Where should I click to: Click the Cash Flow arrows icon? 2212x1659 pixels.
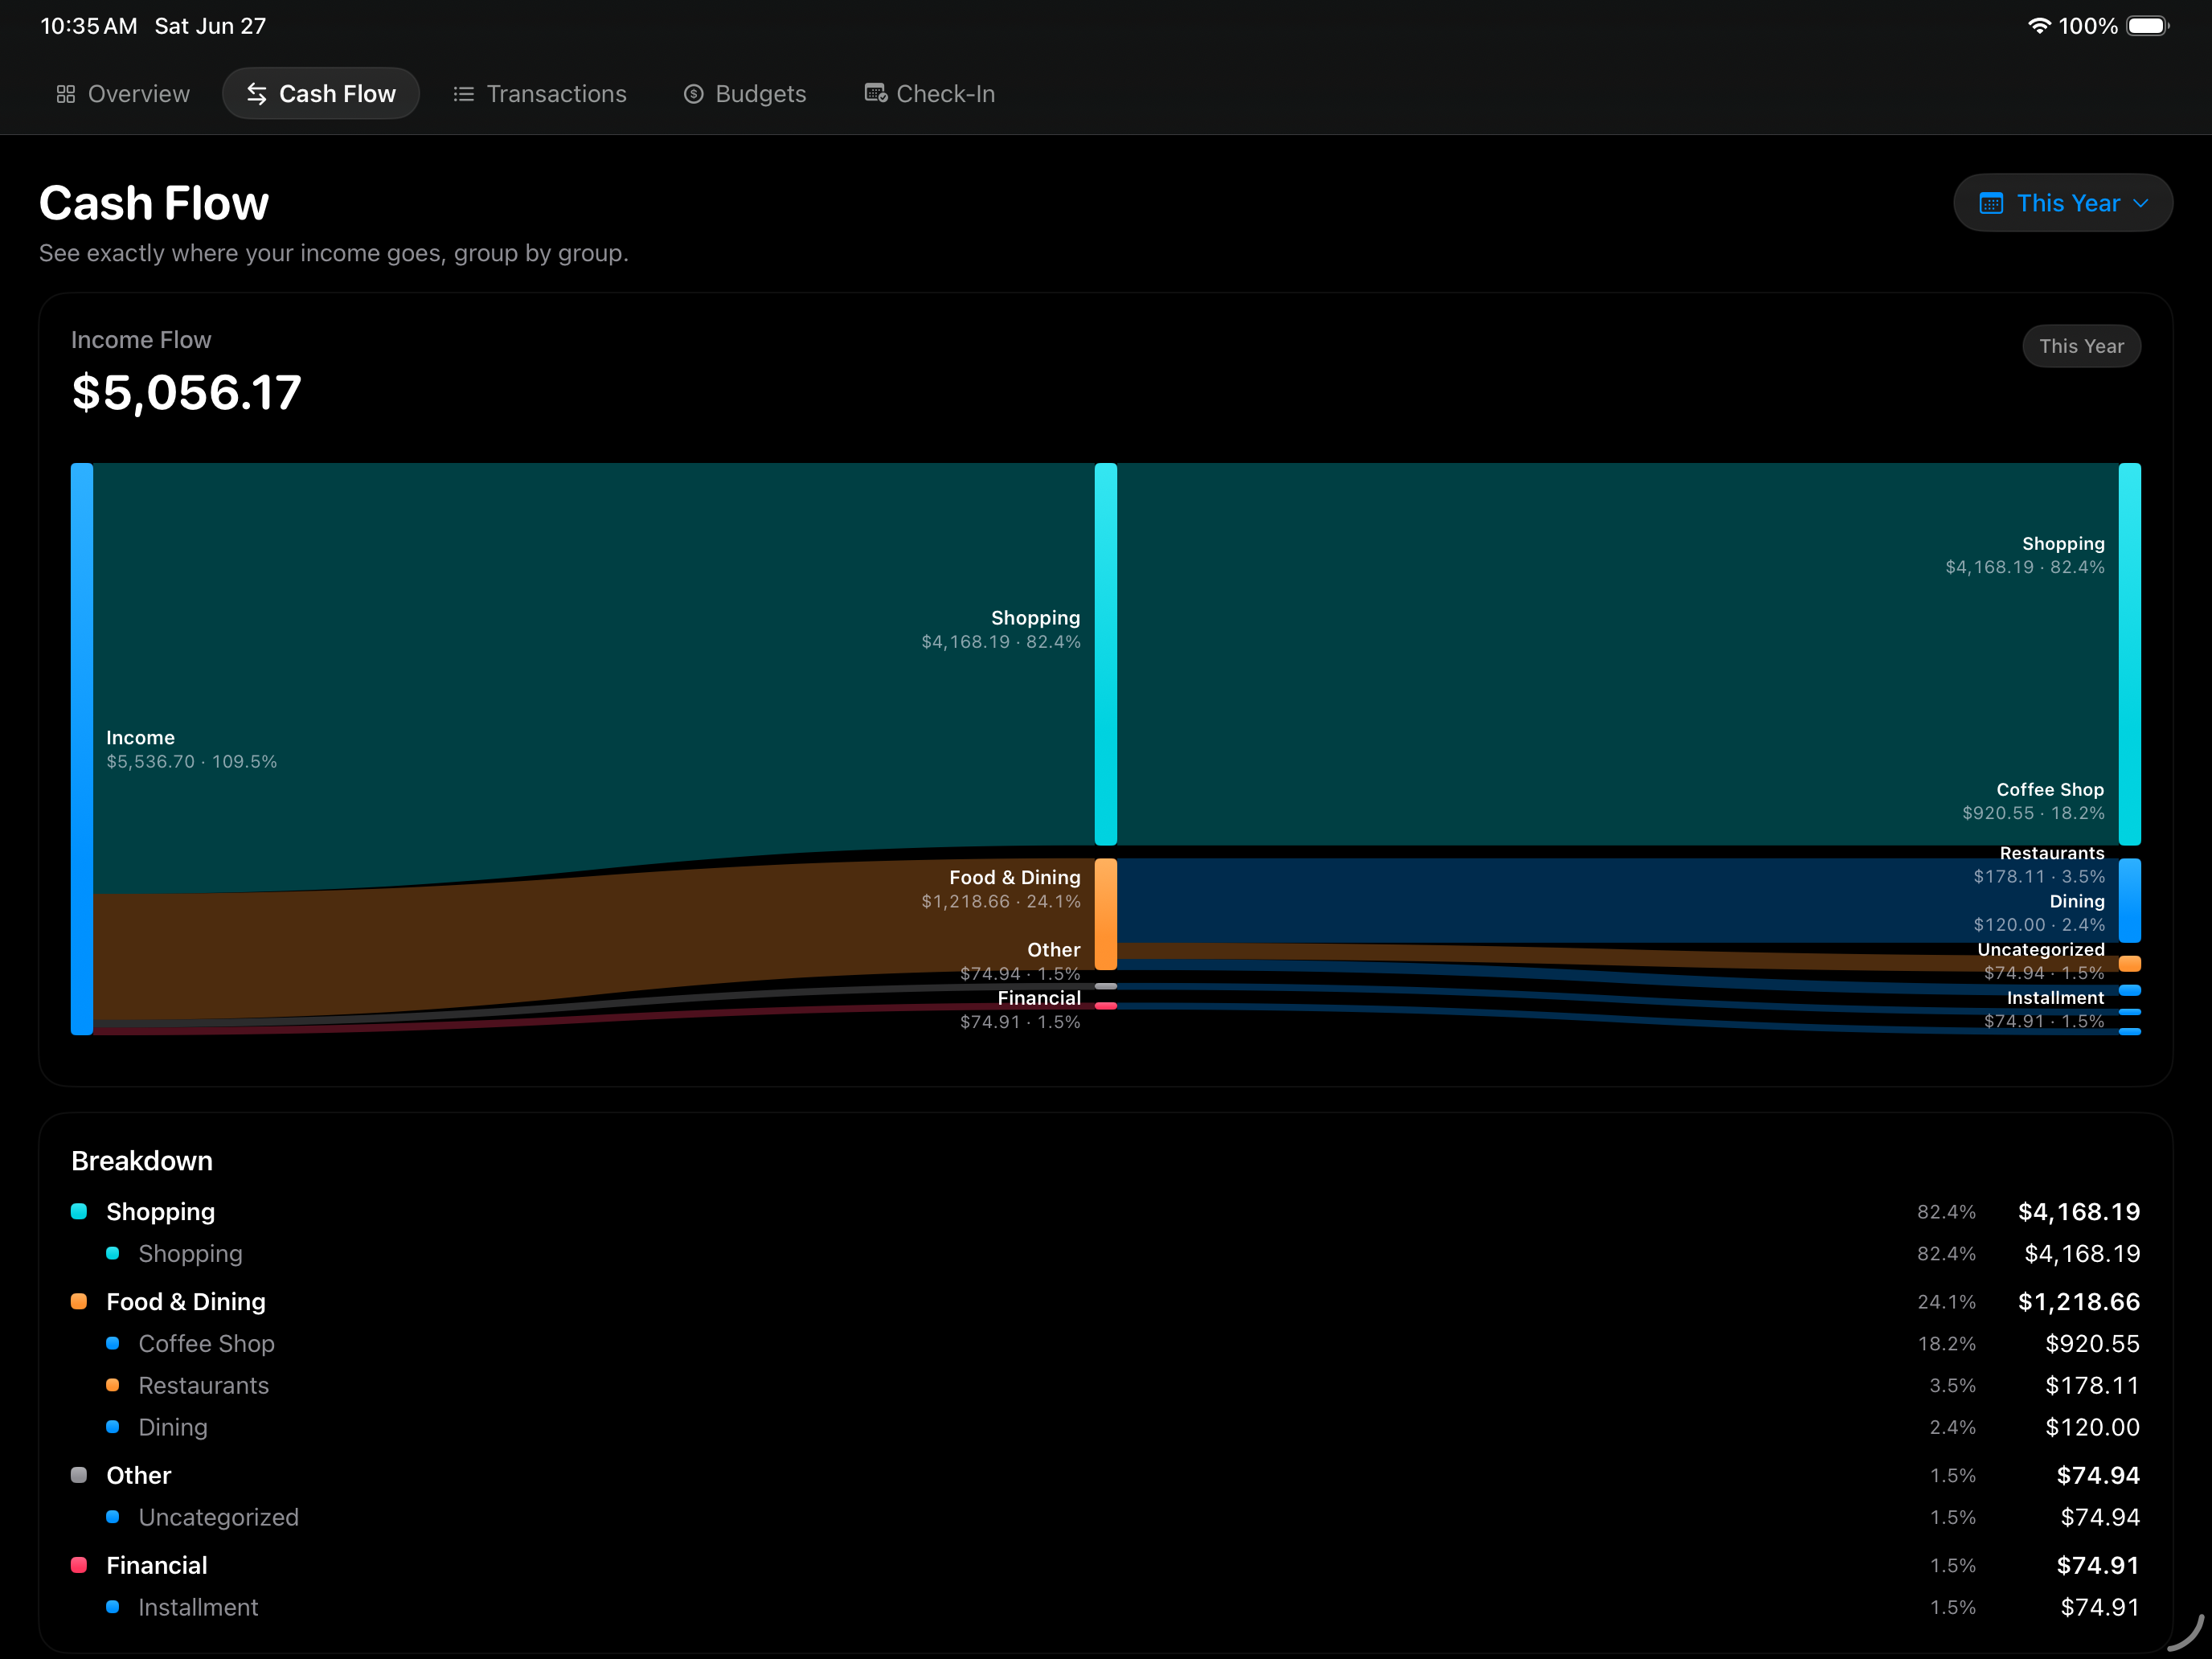[257, 94]
